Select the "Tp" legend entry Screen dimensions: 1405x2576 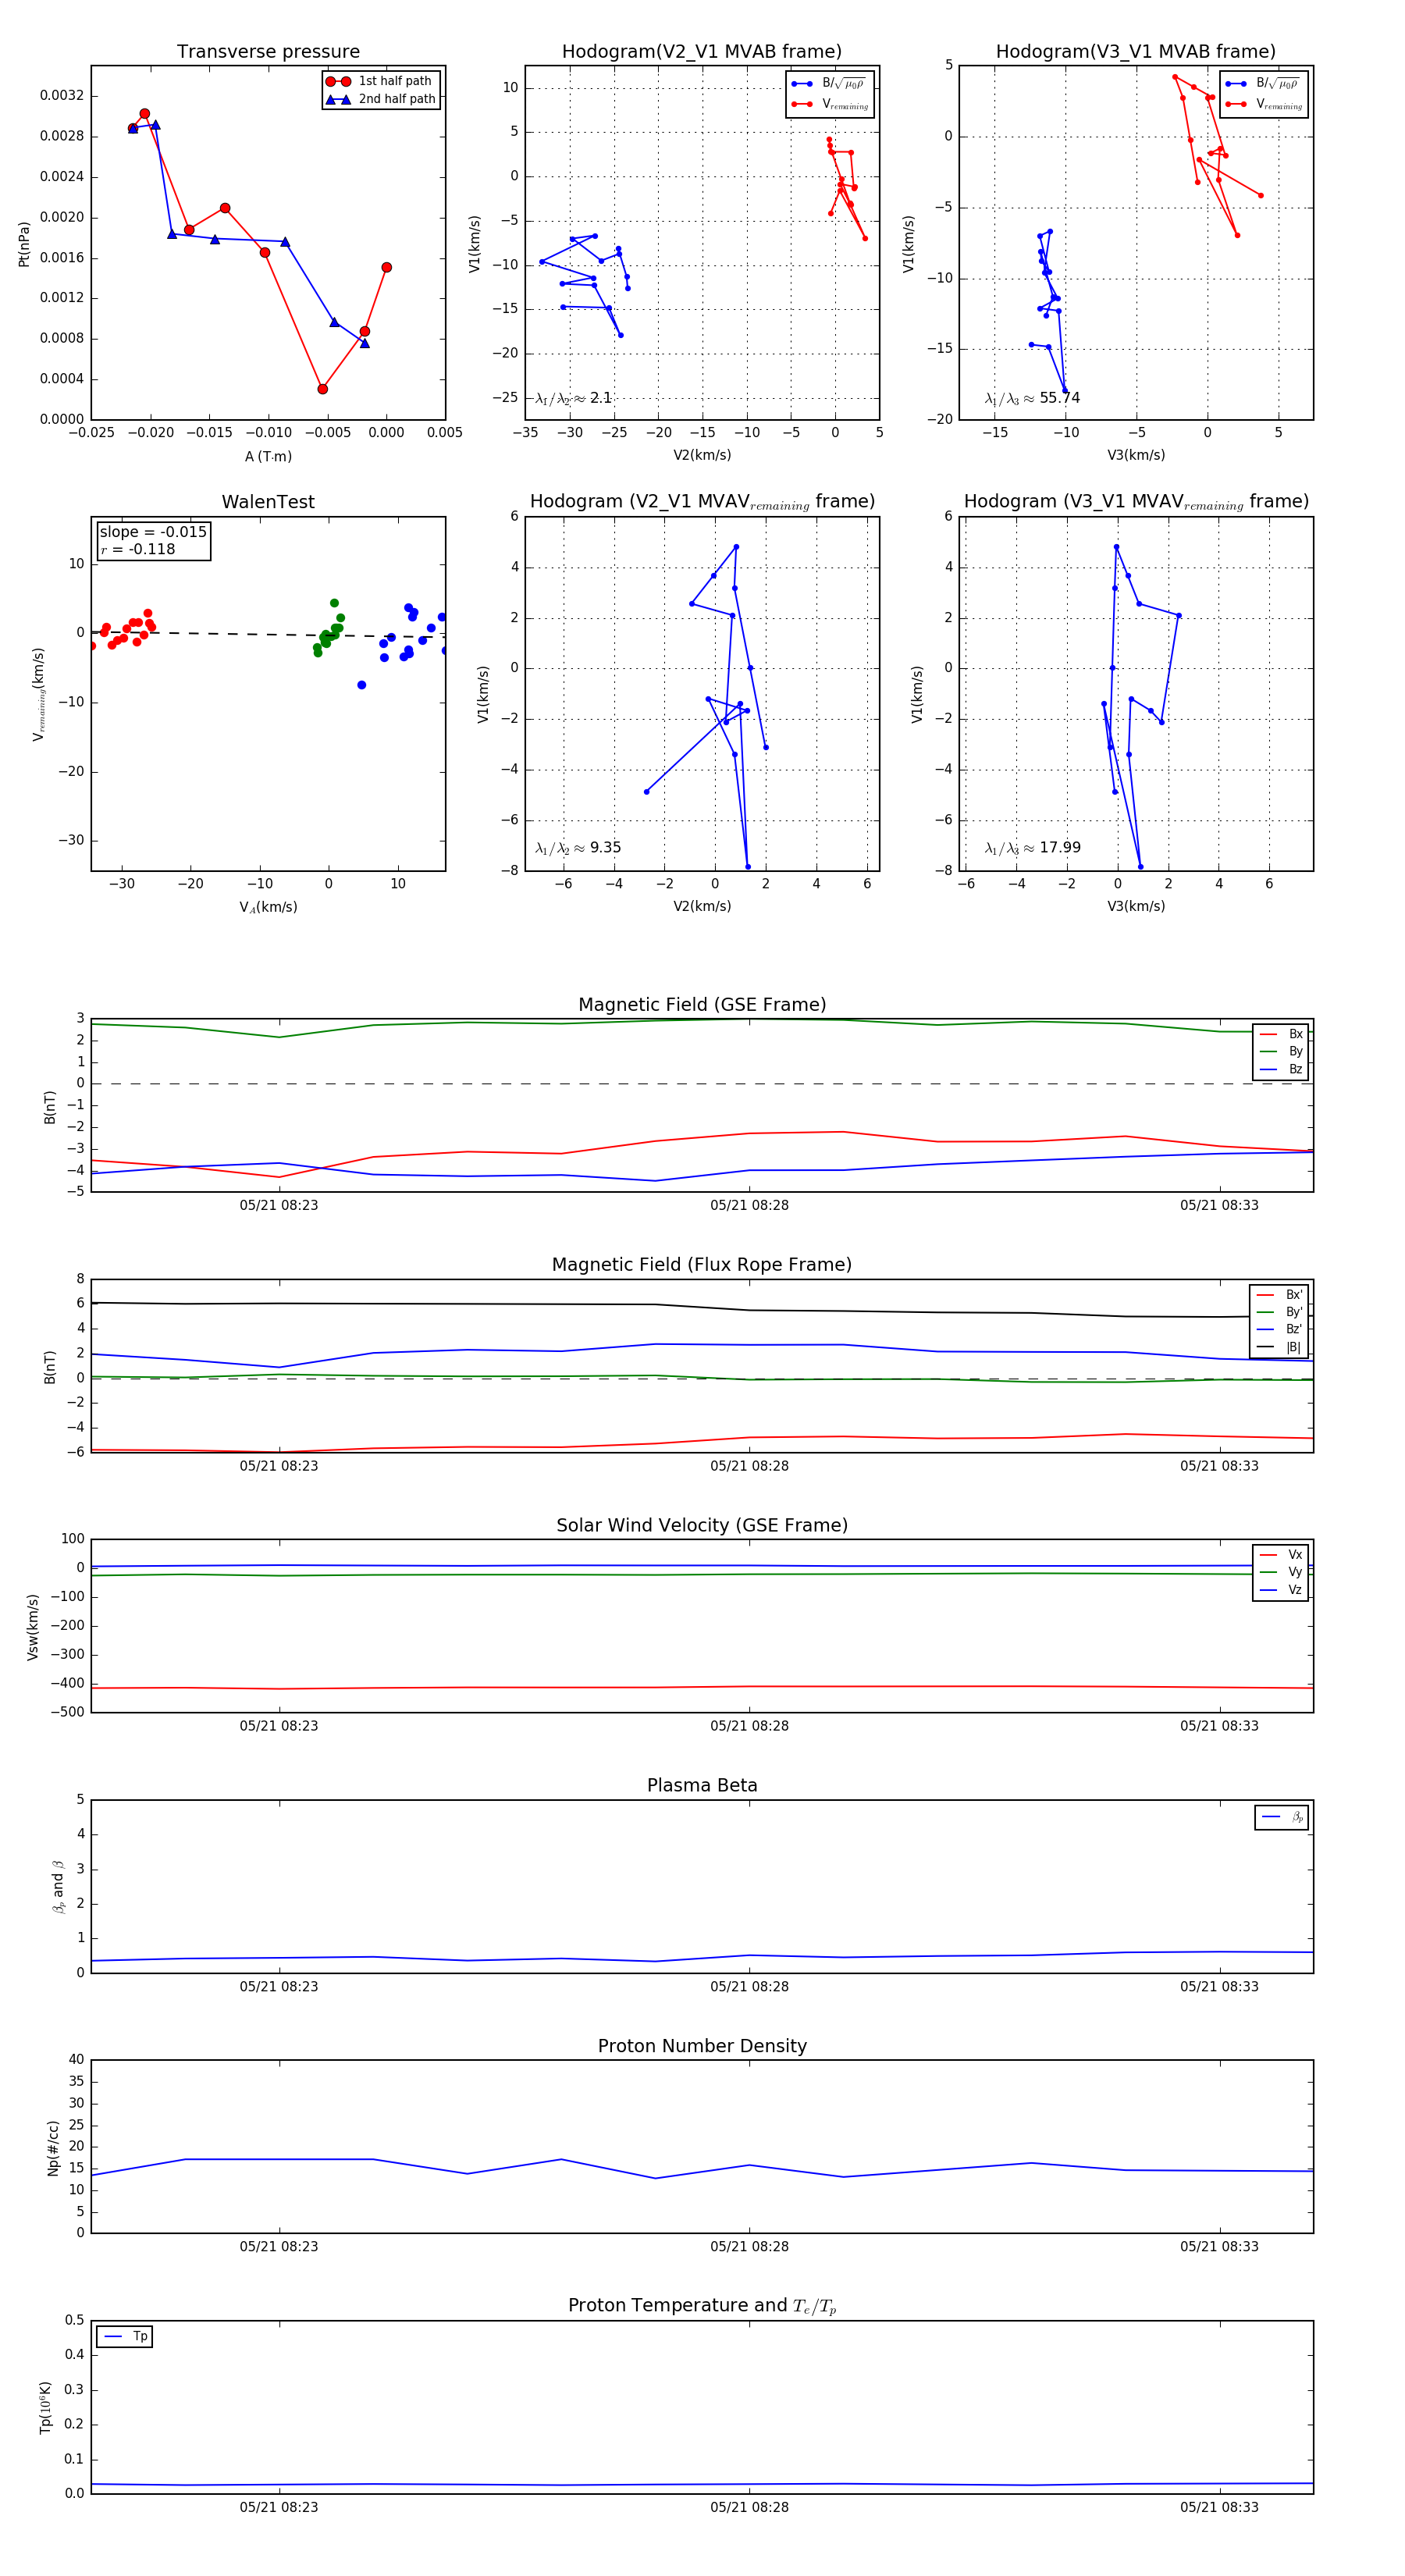[125, 2337]
